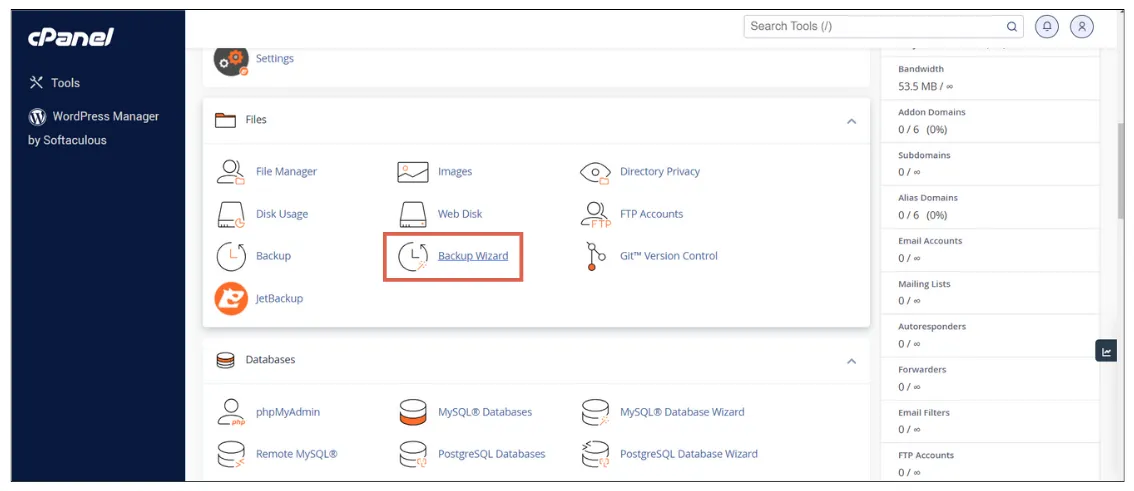The height and width of the screenshot is (491, 1134).
Task: Click the Addon Domains statistic label
Action: coord(932,113)
